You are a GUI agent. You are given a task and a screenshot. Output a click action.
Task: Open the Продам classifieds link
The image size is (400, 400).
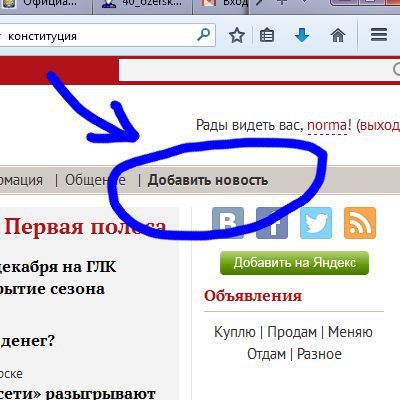[292, 332]
